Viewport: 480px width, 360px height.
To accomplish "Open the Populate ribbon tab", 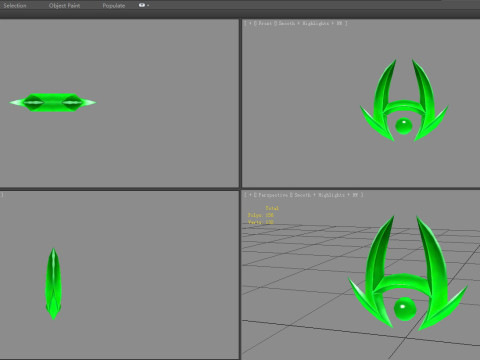I will (x=114, y=6).
